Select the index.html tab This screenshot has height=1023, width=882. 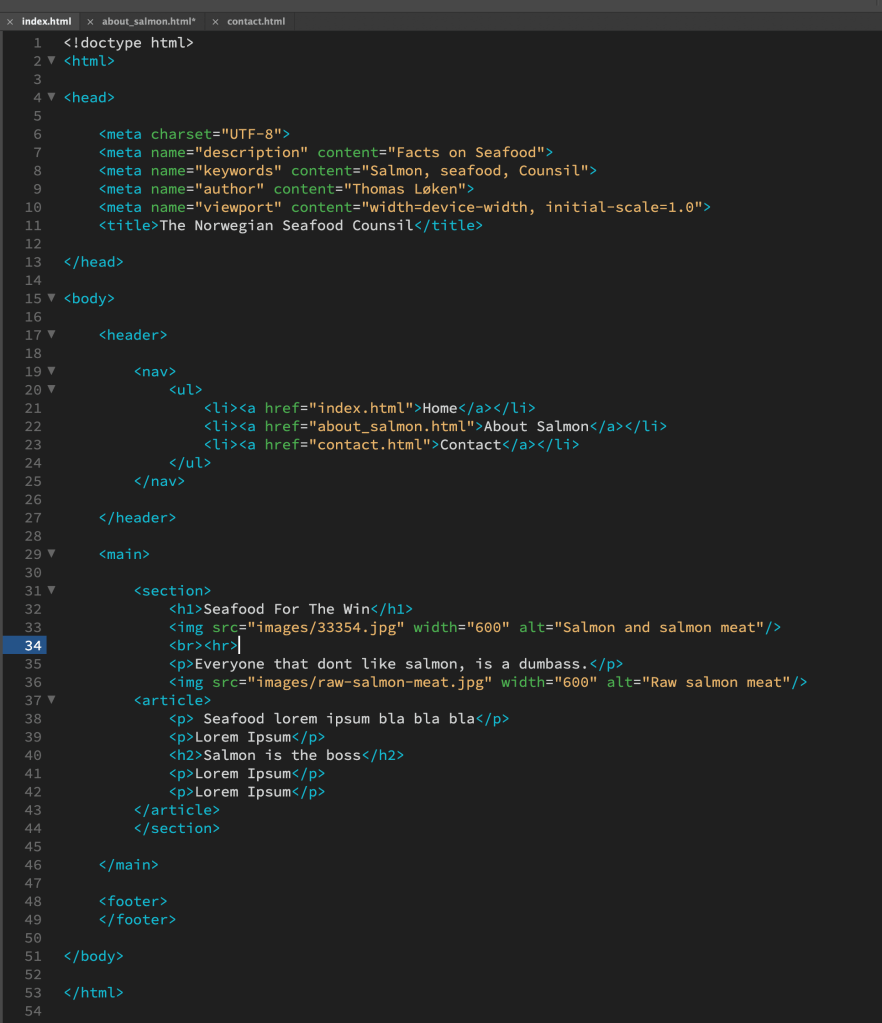click(x=46, y=21)
